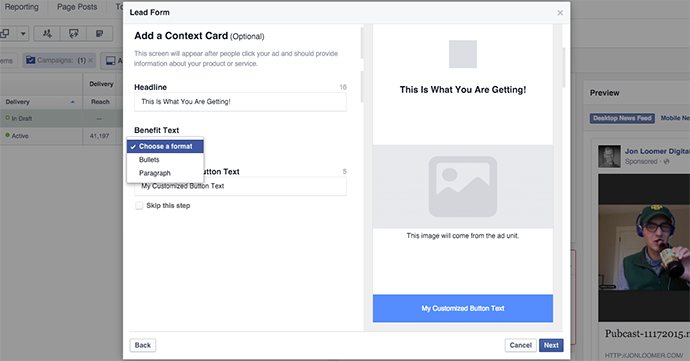Click the speech-bubble toolbar icon in background
Screen dimensions: 690x361
click(x=73, y=33)
